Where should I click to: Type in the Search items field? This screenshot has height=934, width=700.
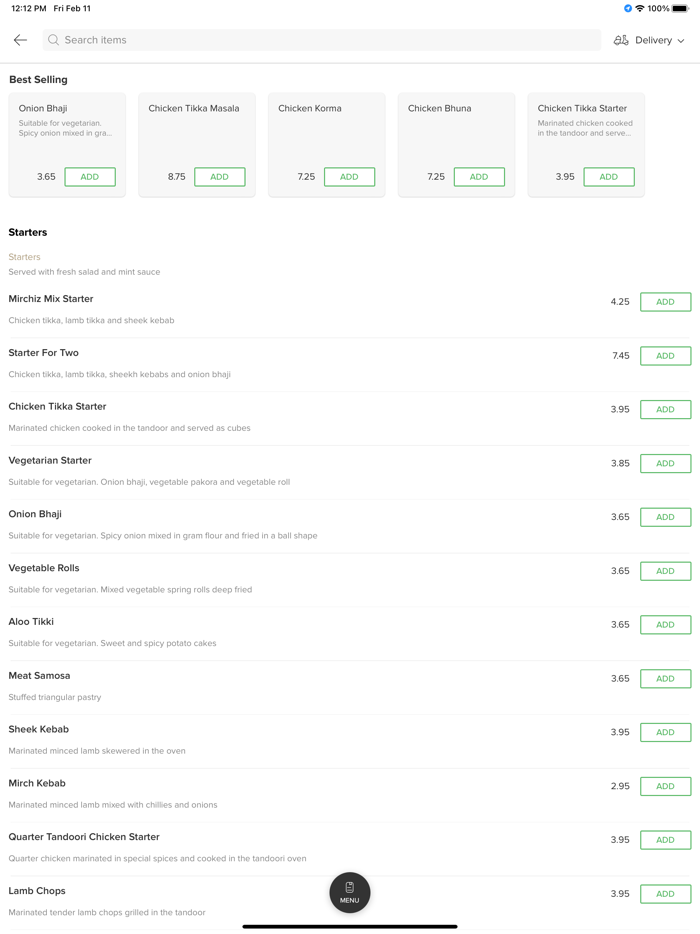click(x=320, y=40)
